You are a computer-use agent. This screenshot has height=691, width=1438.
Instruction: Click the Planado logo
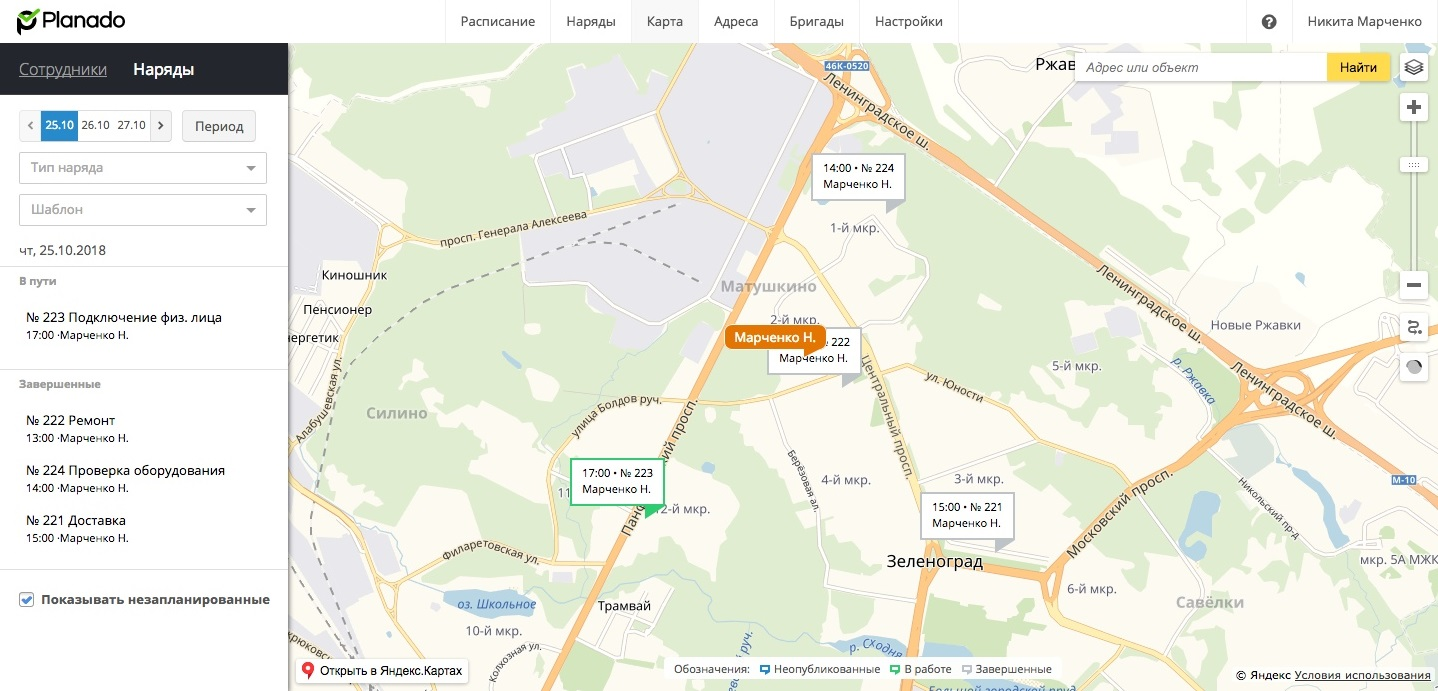point(71,21)
